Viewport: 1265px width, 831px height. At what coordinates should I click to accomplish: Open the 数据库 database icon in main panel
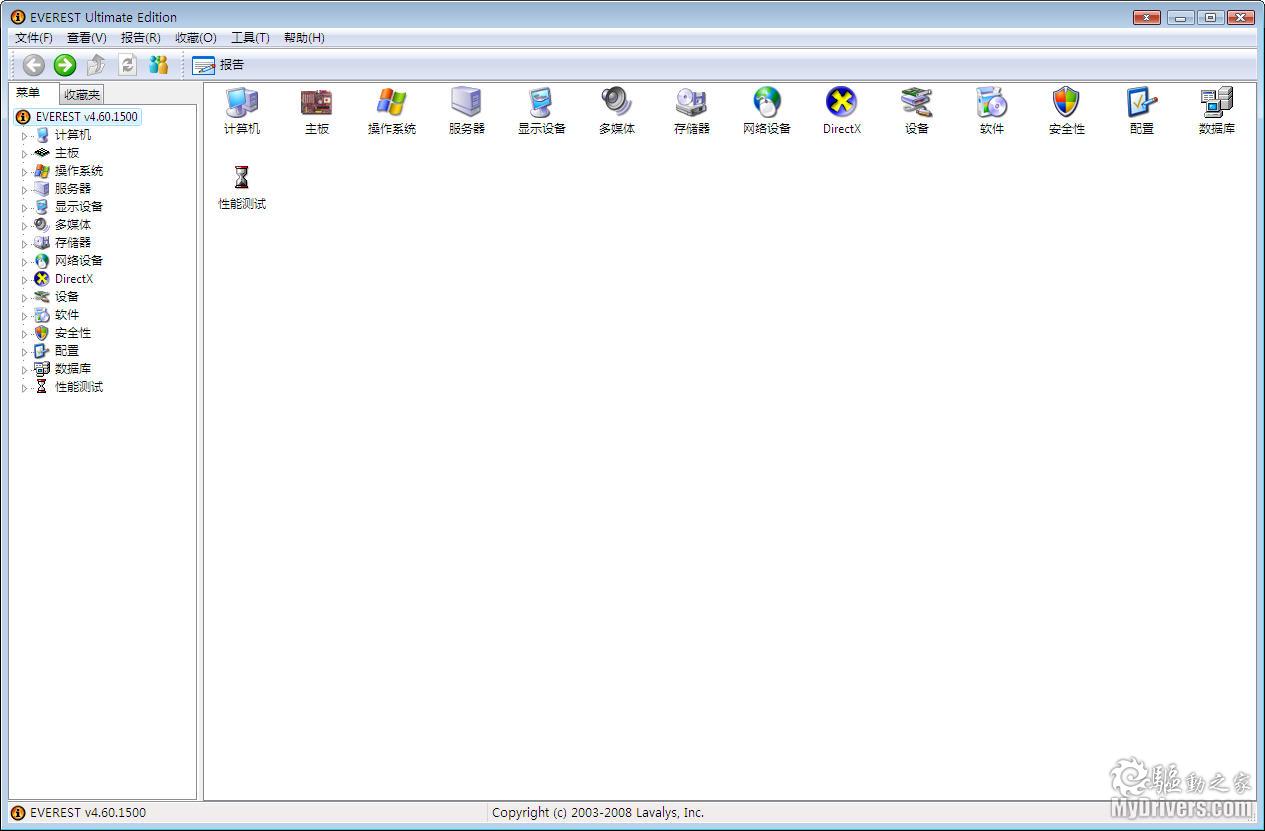(x=1217, y=110)
